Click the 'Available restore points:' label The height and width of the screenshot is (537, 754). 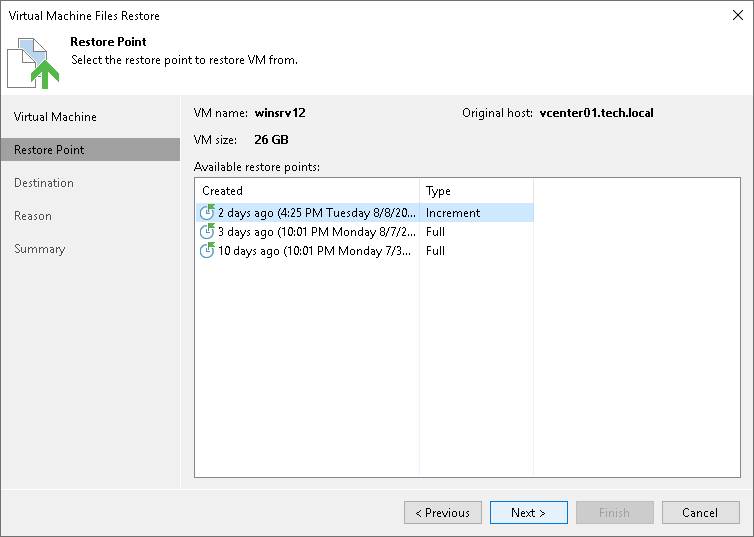(257, 167)
